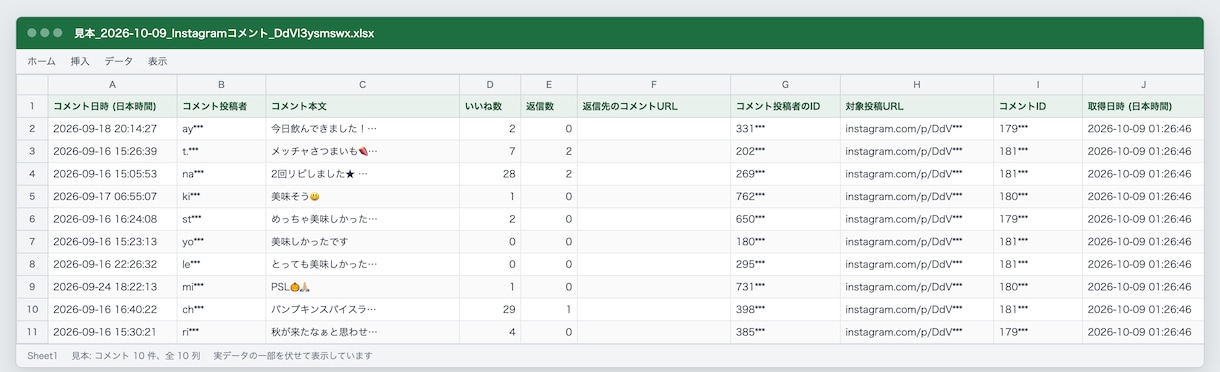Click the 返信数 header cell
The image size is (1220, 372).
tap(549, 106)
